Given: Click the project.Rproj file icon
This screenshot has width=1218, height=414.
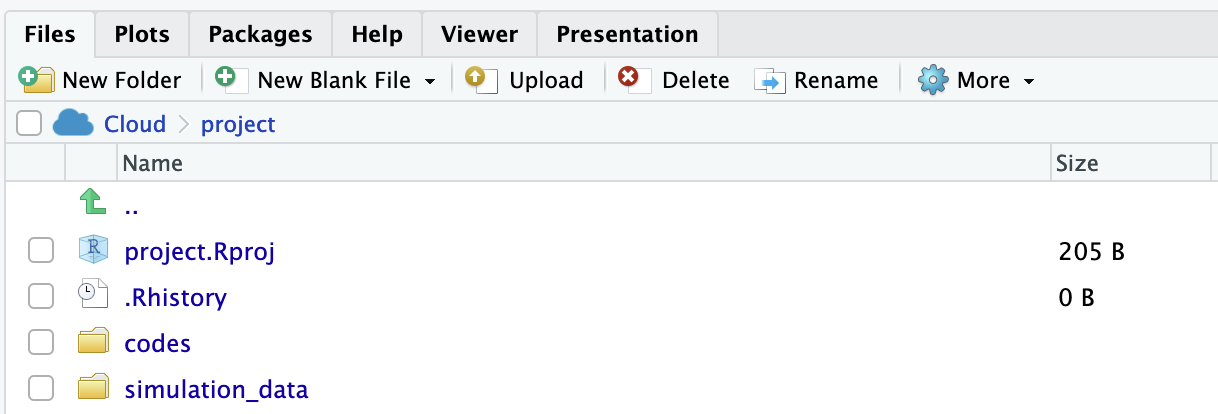Looking at the screenshot, I should tap(93, 251).
